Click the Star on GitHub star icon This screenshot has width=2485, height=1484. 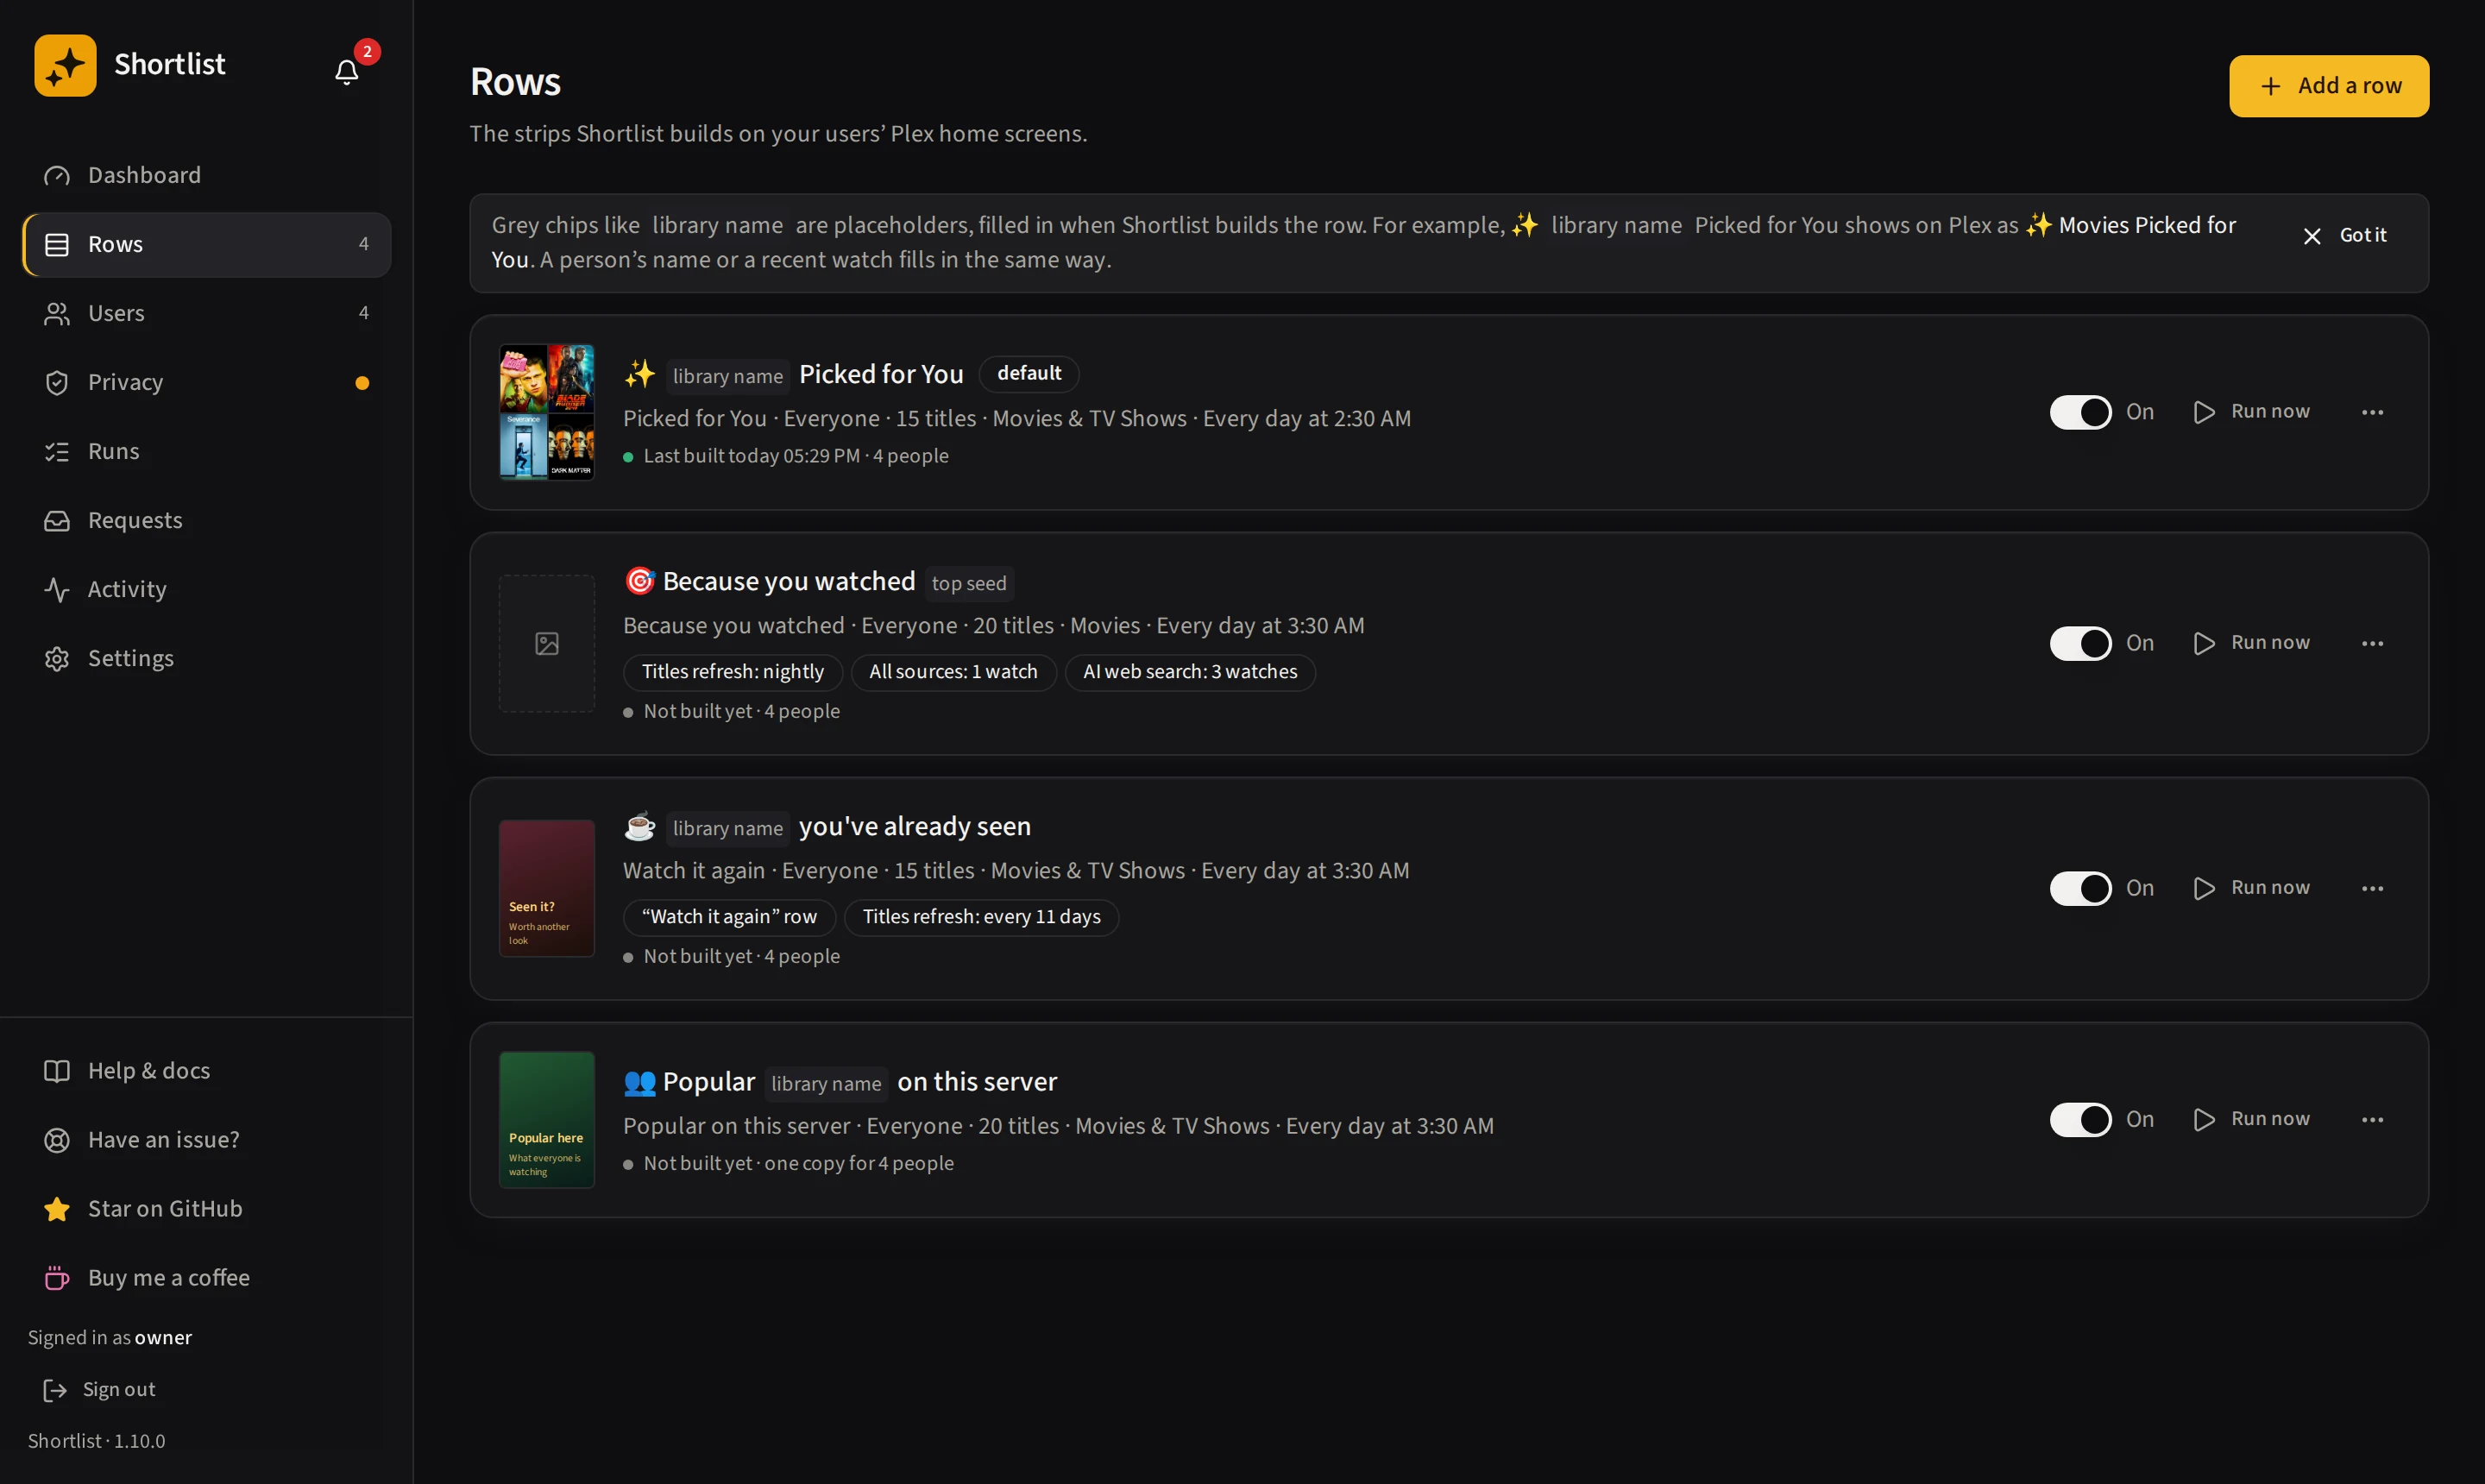(57, 1209)
